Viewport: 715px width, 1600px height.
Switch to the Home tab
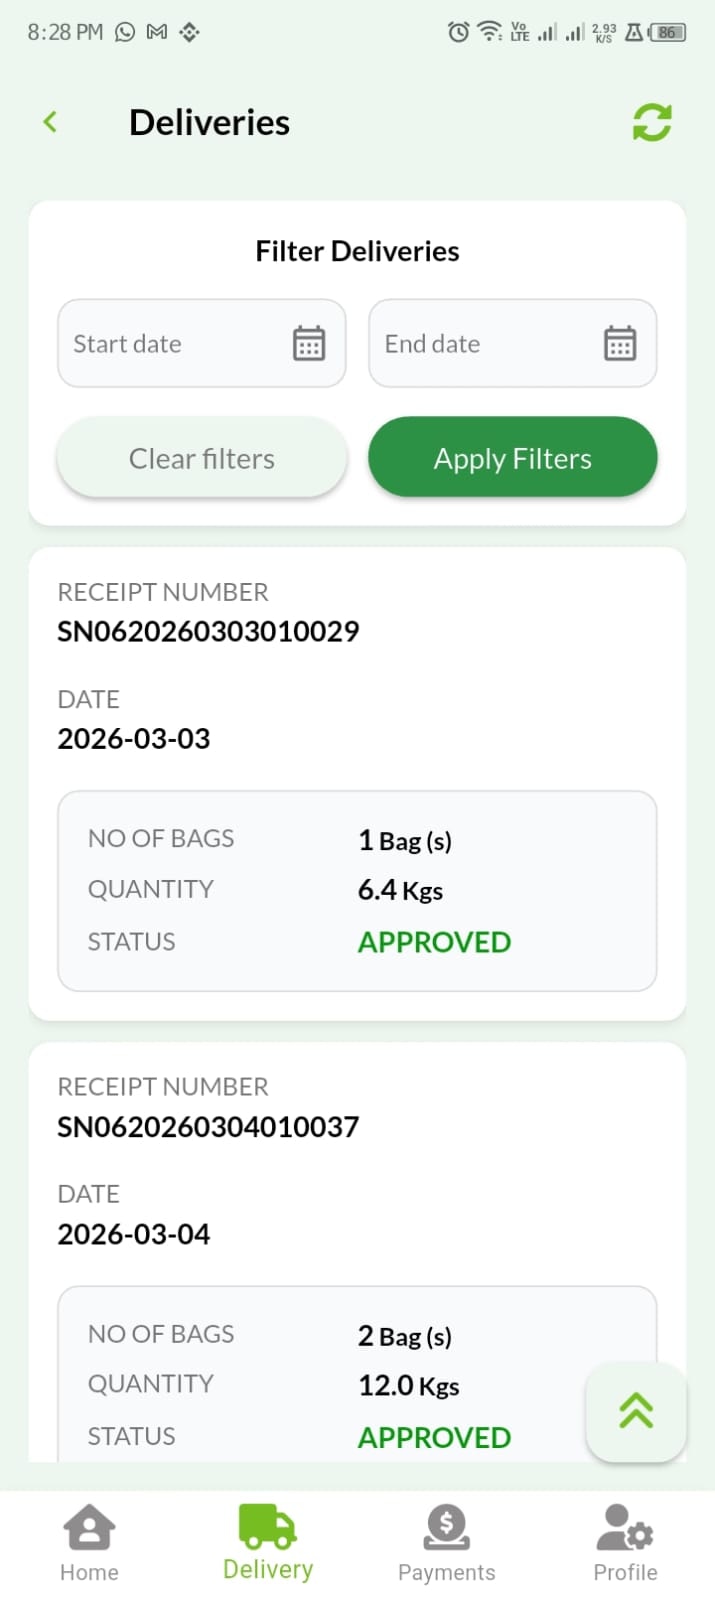(89, 1540)
